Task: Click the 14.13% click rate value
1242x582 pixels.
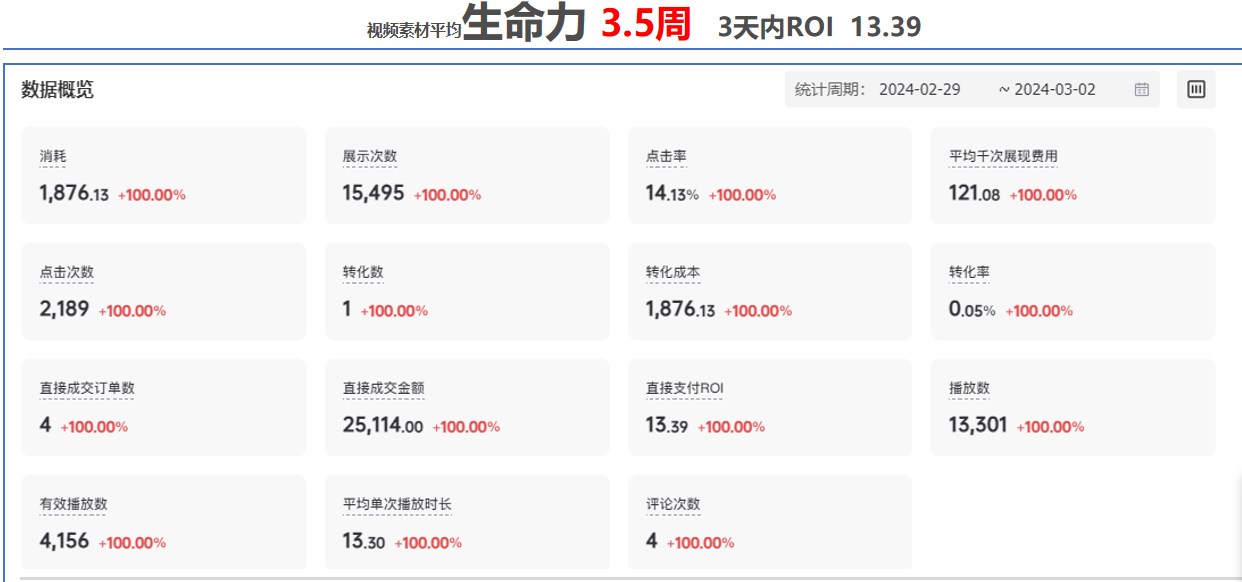Action: 672,193
